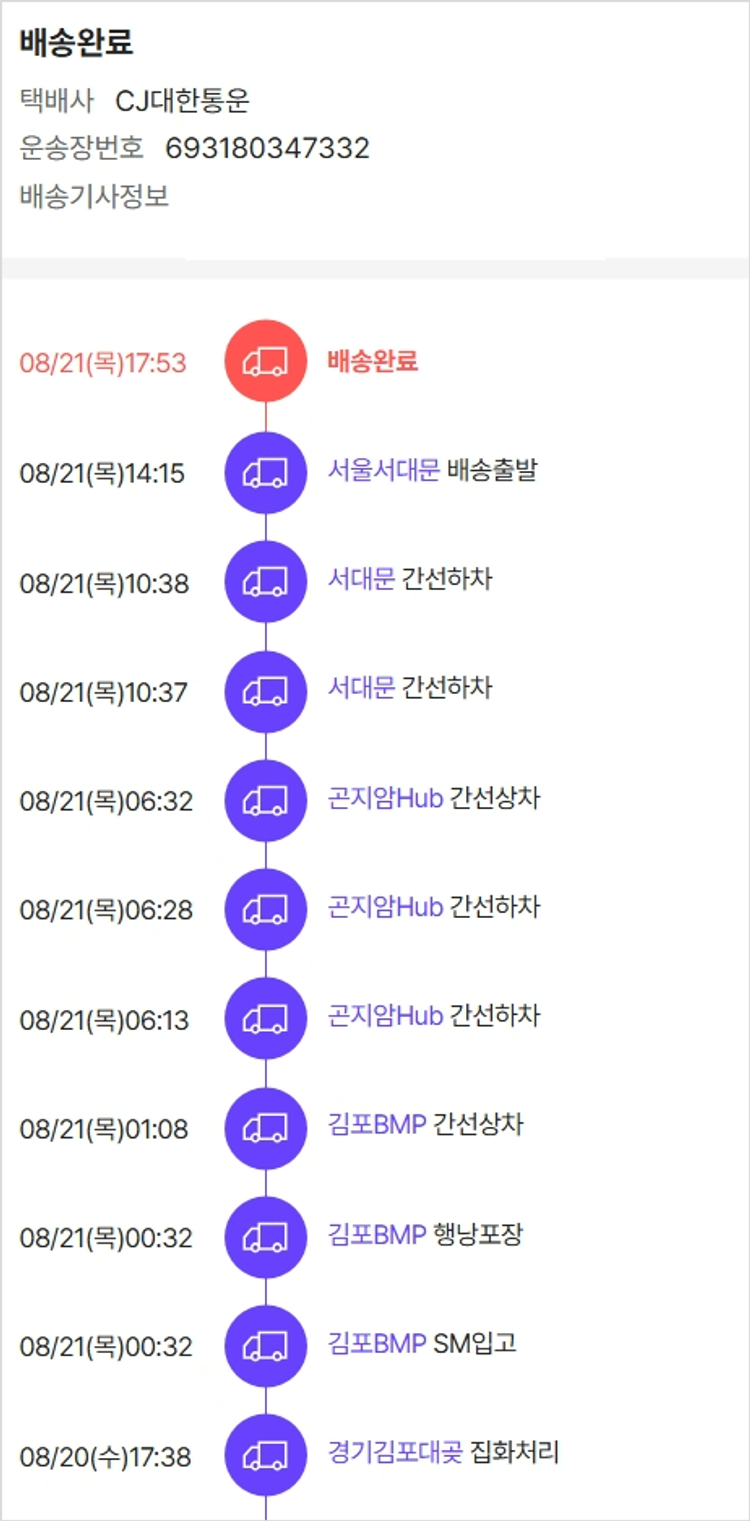Open the 서울서대문 location link
The width and height of the screenshot is (750, 1521).
(x=383, y=470)
